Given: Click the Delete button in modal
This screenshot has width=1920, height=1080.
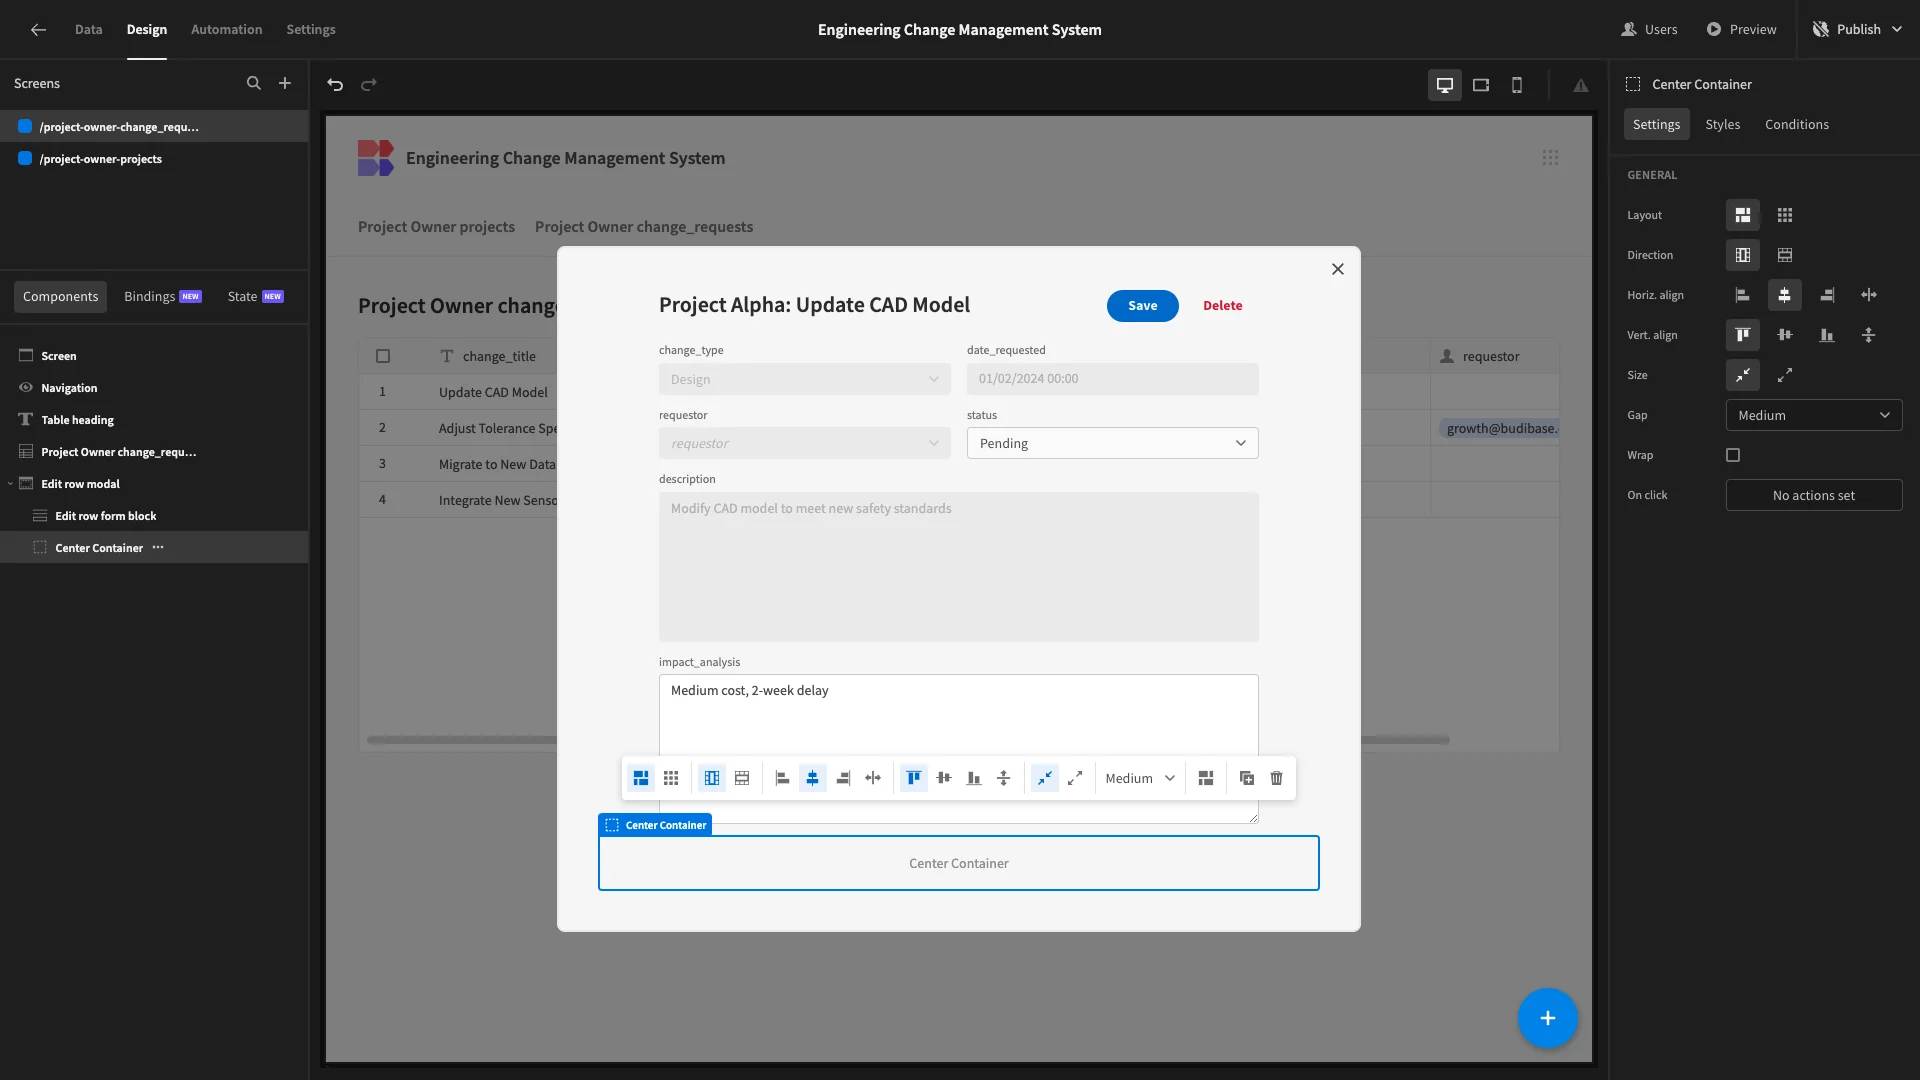Looking at the screenshot, I should 1222,306.
